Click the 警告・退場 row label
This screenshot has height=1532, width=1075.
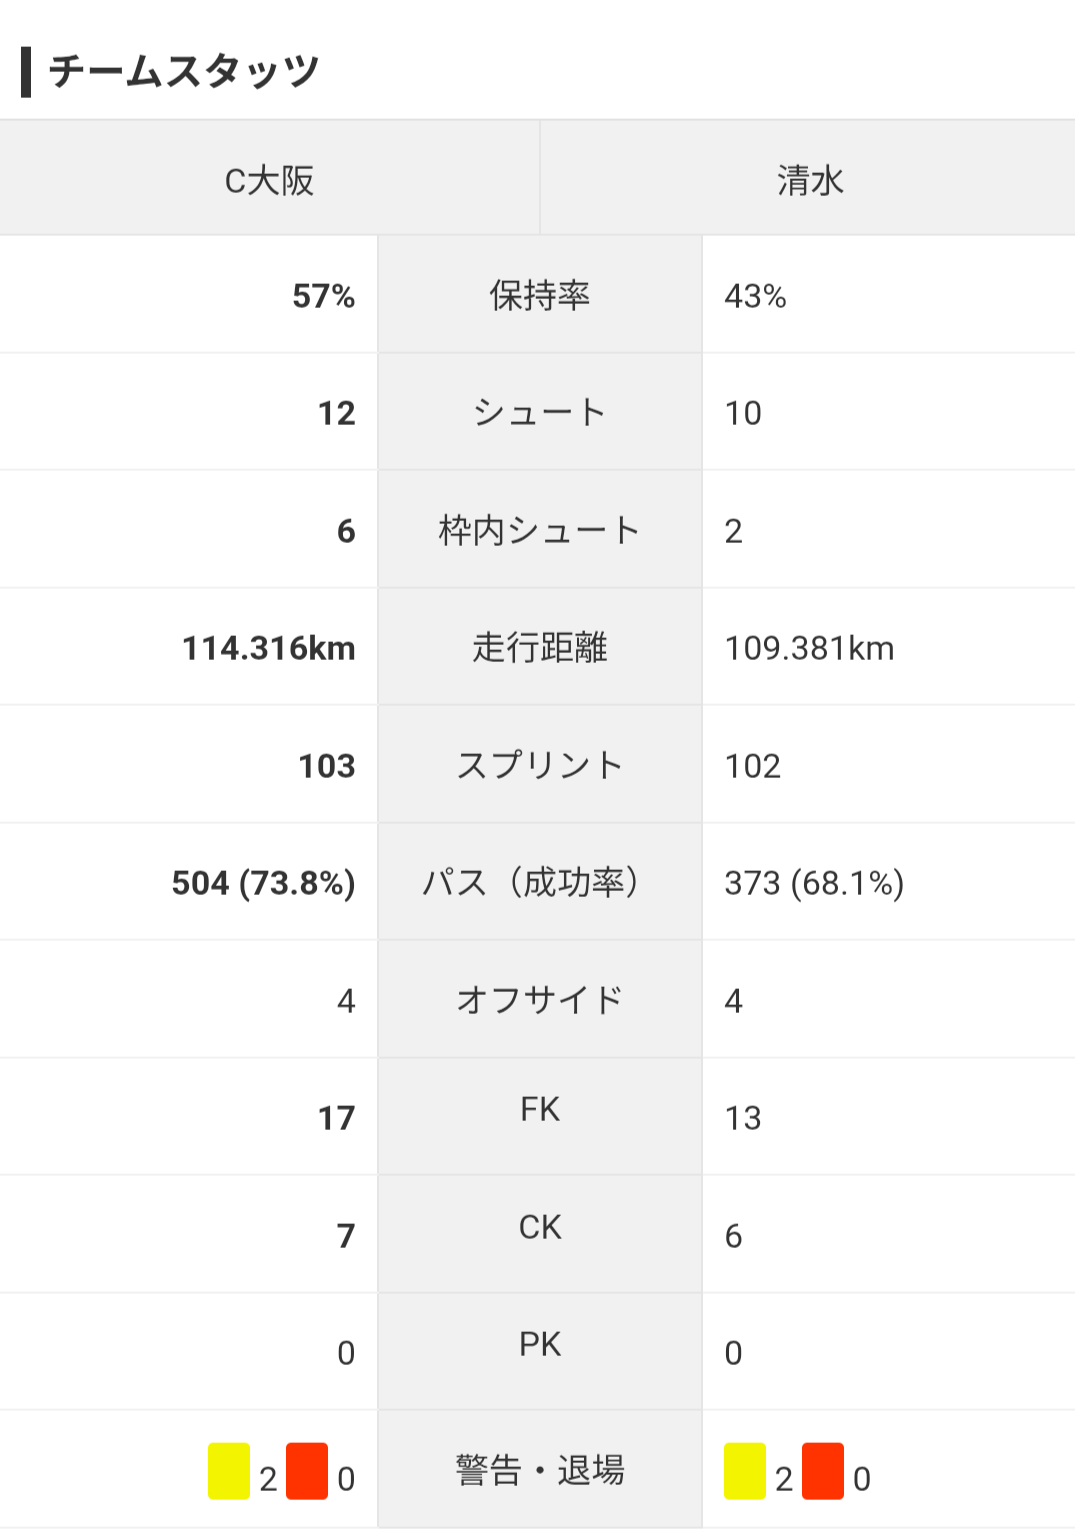click(x=540, y=1470)
